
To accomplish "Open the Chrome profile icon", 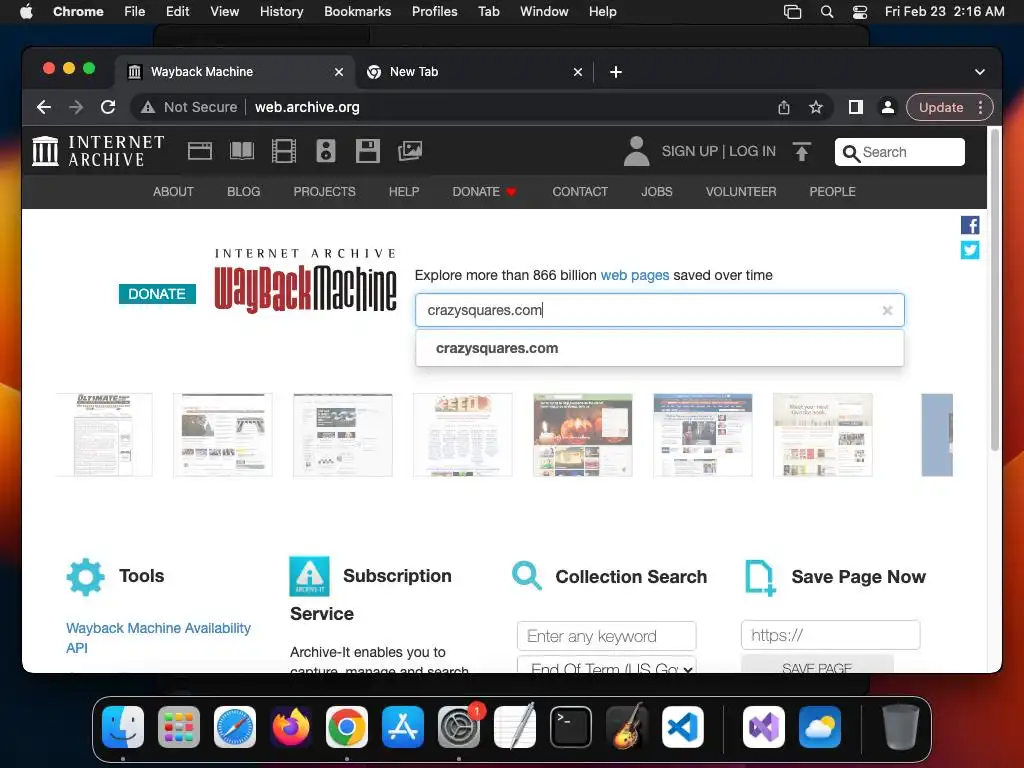I will (888, 107).
